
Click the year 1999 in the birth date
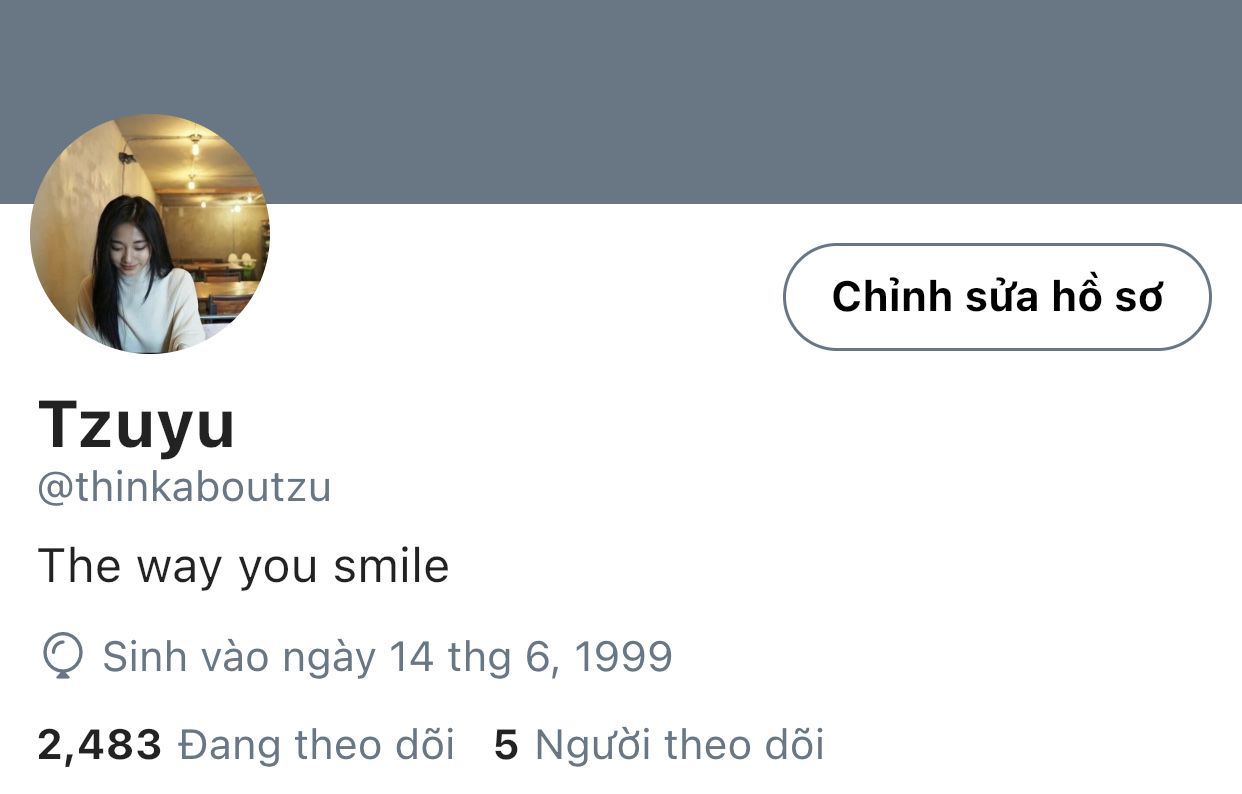[x=624, y=657]
